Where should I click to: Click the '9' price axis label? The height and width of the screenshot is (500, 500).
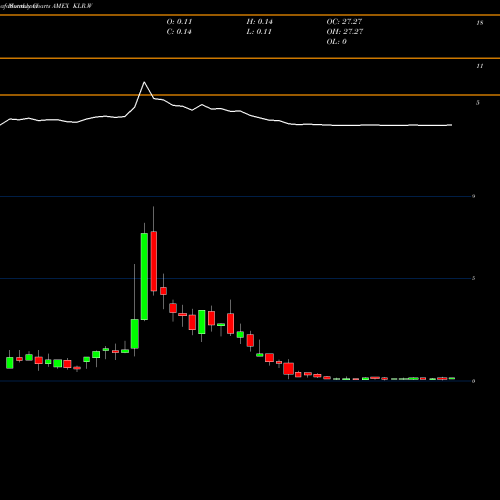tap(473, 196)
